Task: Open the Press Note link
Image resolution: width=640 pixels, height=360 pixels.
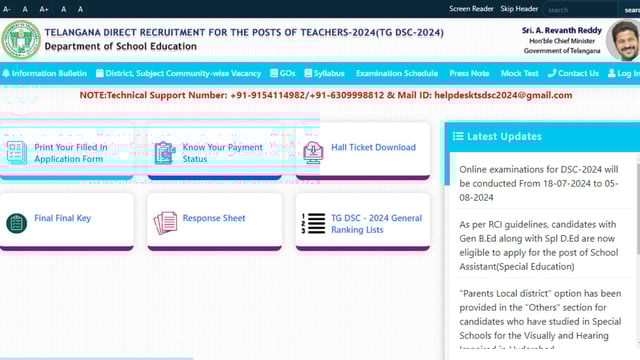Action: tap(469, 73)
